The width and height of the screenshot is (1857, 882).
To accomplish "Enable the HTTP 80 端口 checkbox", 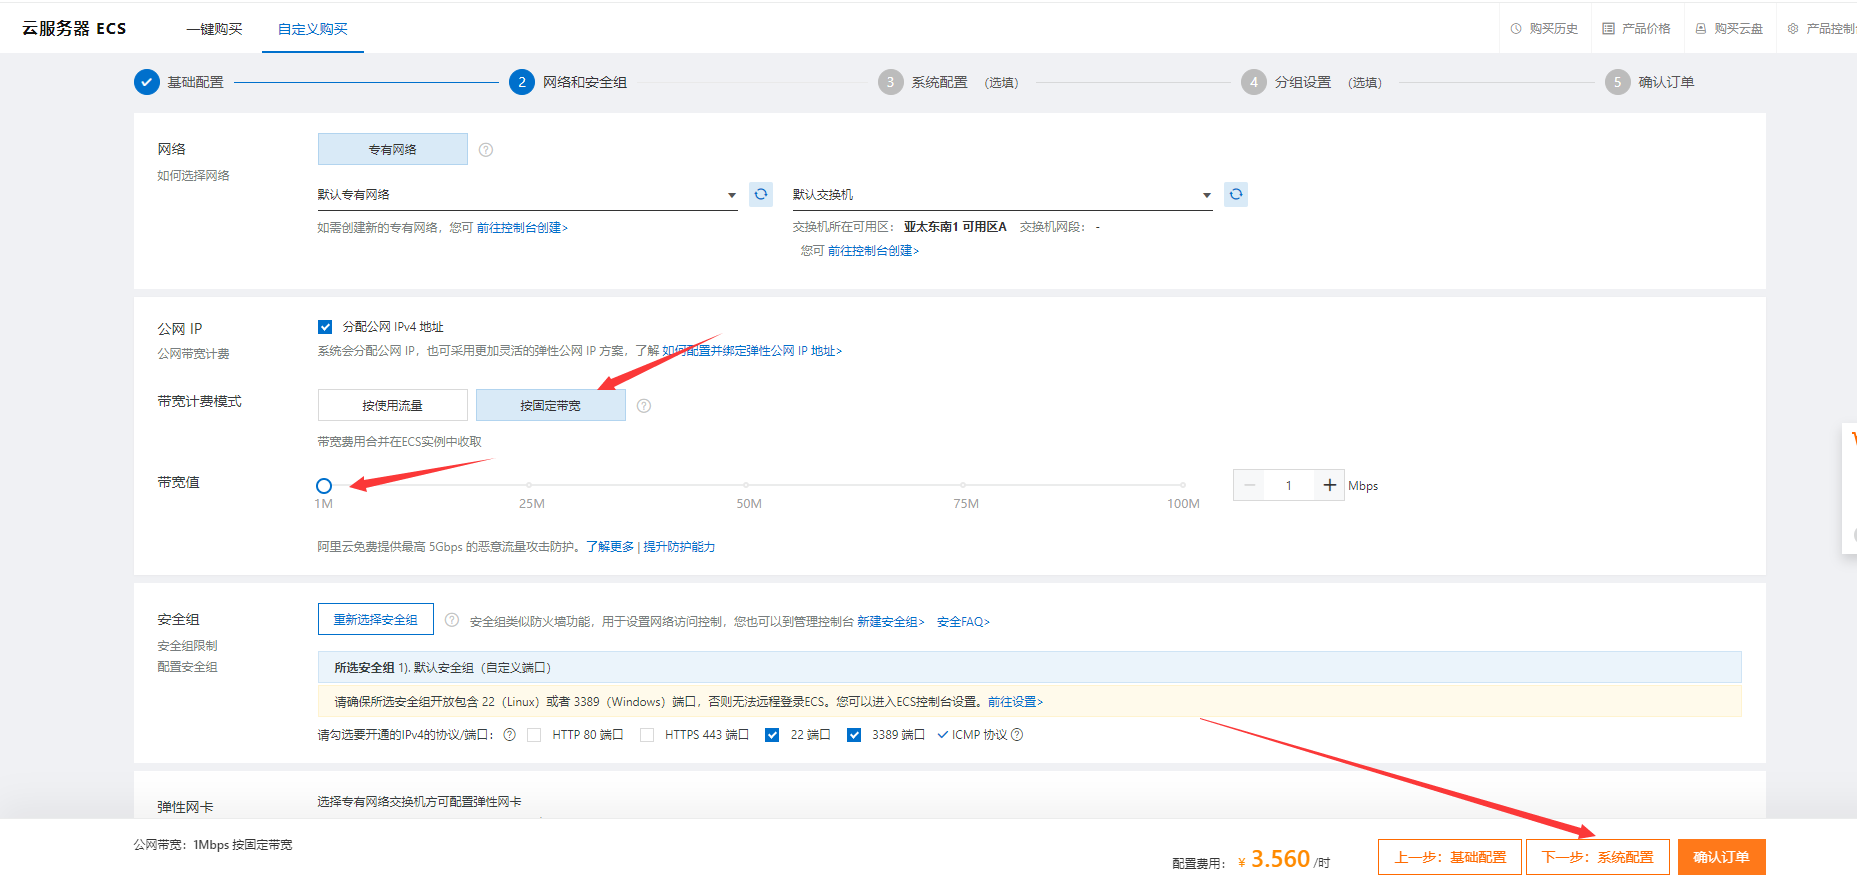I will click(x=534, y=735).
